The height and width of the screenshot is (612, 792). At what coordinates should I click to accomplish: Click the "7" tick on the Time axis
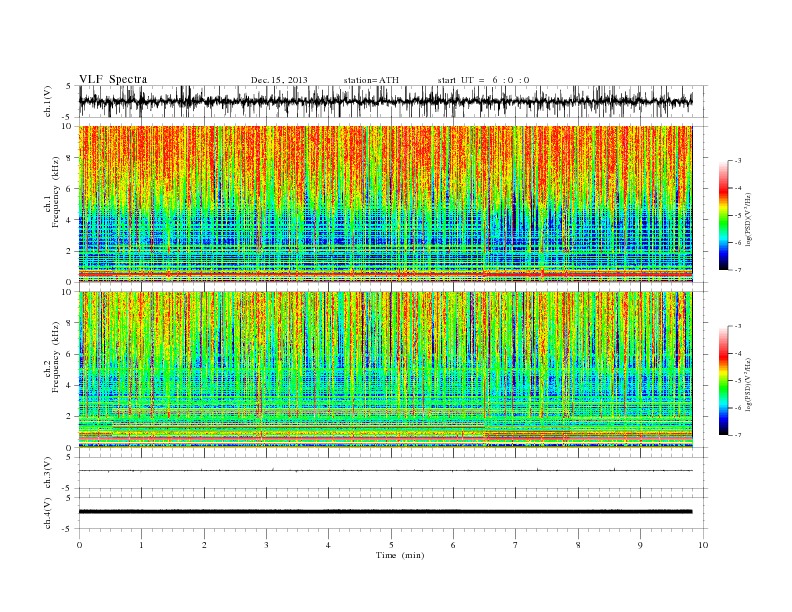click(516, 545)
